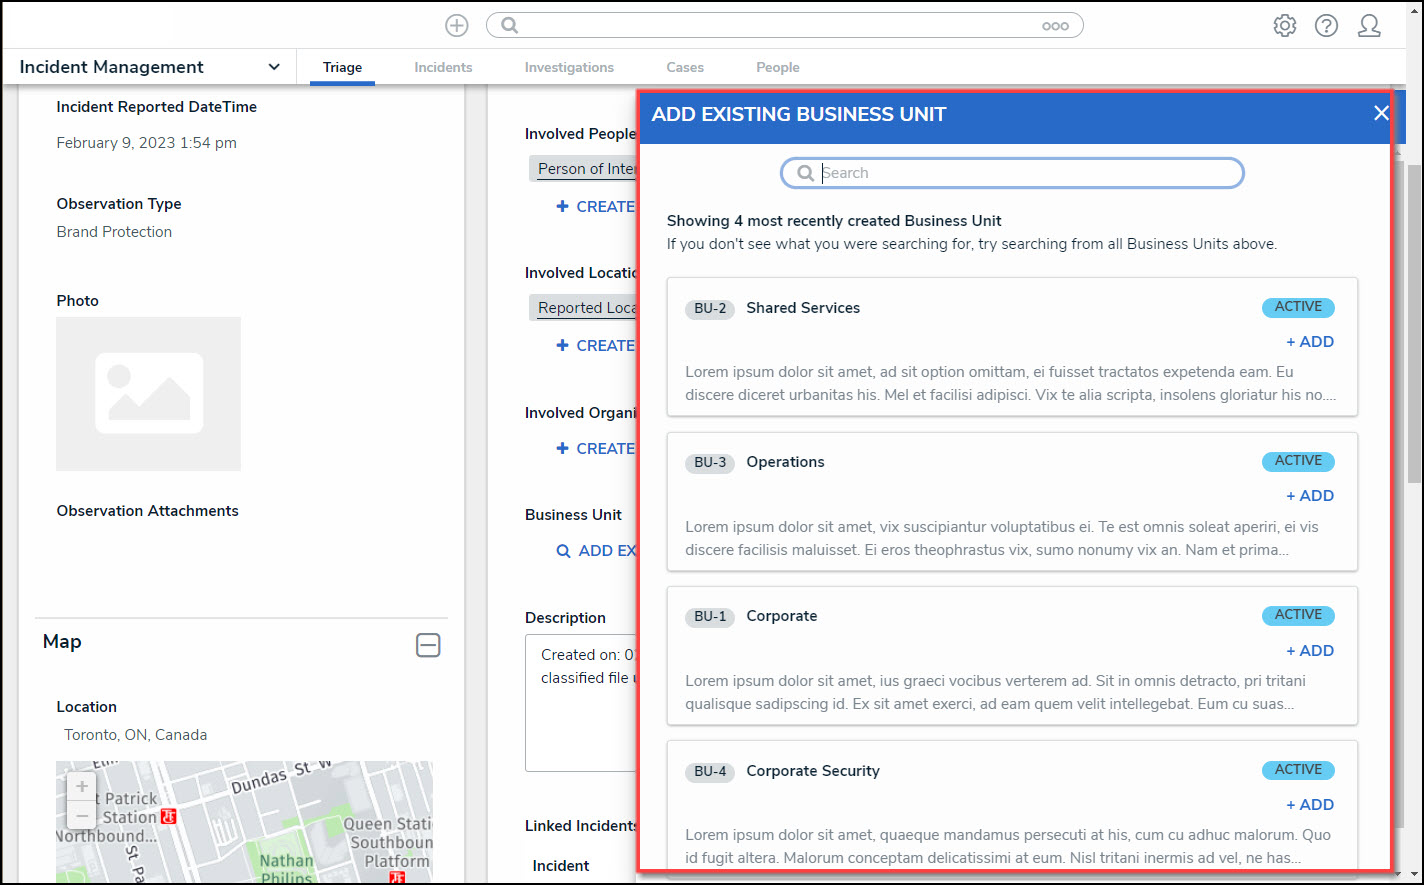Screen dimensions: 1424x885
Task: Add the Operations business unit
Action: coord(1309,496)
